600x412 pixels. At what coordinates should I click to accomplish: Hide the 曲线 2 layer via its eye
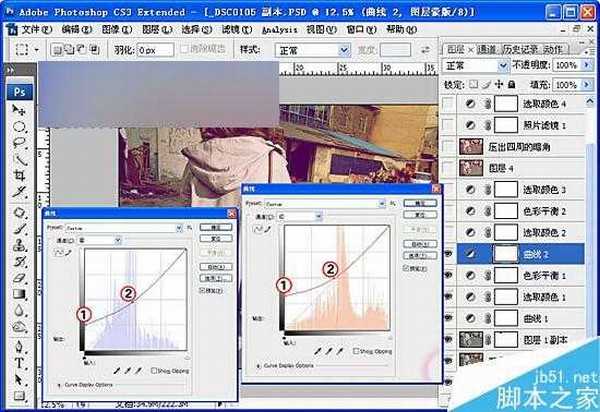point(448,254)
